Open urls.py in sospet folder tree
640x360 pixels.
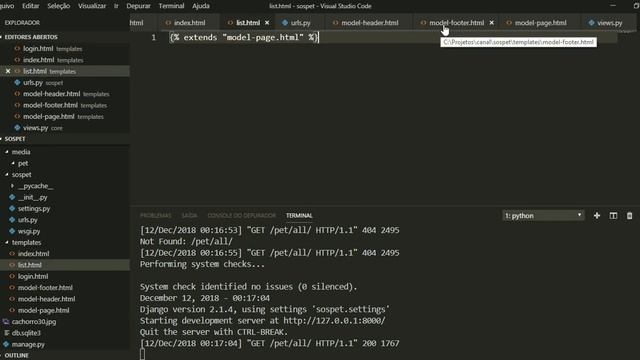pos(28,220)
